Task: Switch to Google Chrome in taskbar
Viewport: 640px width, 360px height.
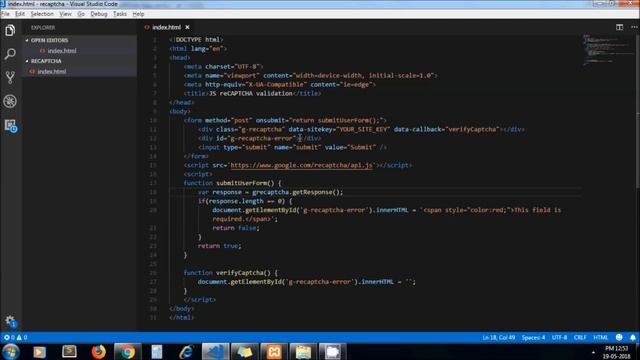Action: 127,351
